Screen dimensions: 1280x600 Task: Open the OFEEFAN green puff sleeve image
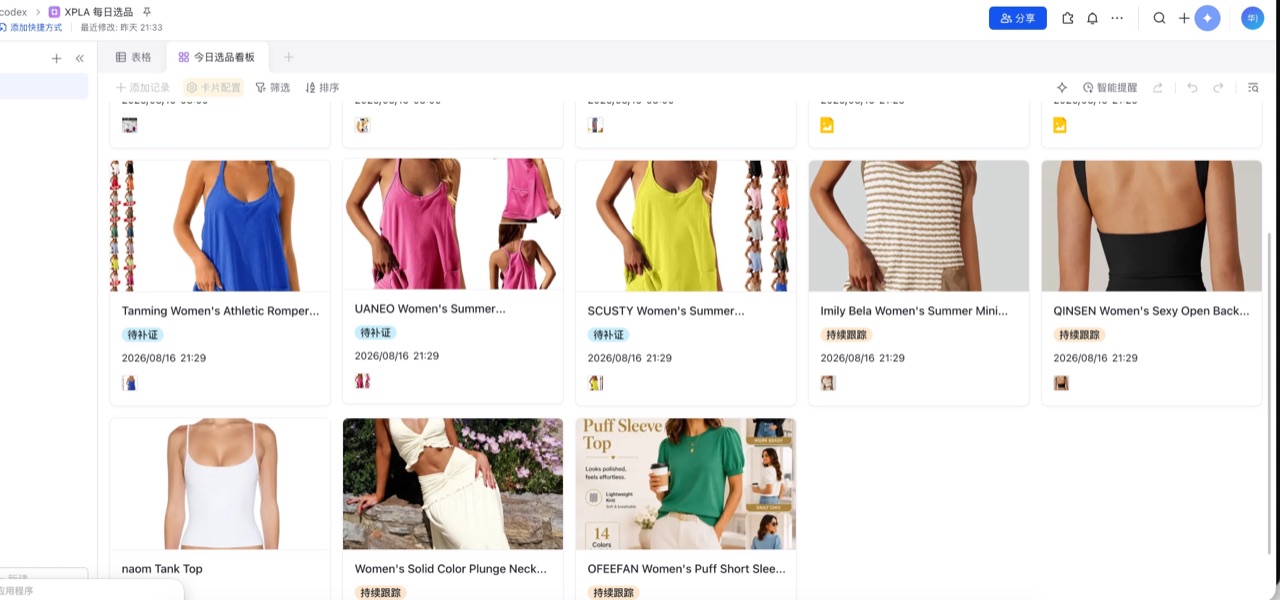click(x=686, y=484)
